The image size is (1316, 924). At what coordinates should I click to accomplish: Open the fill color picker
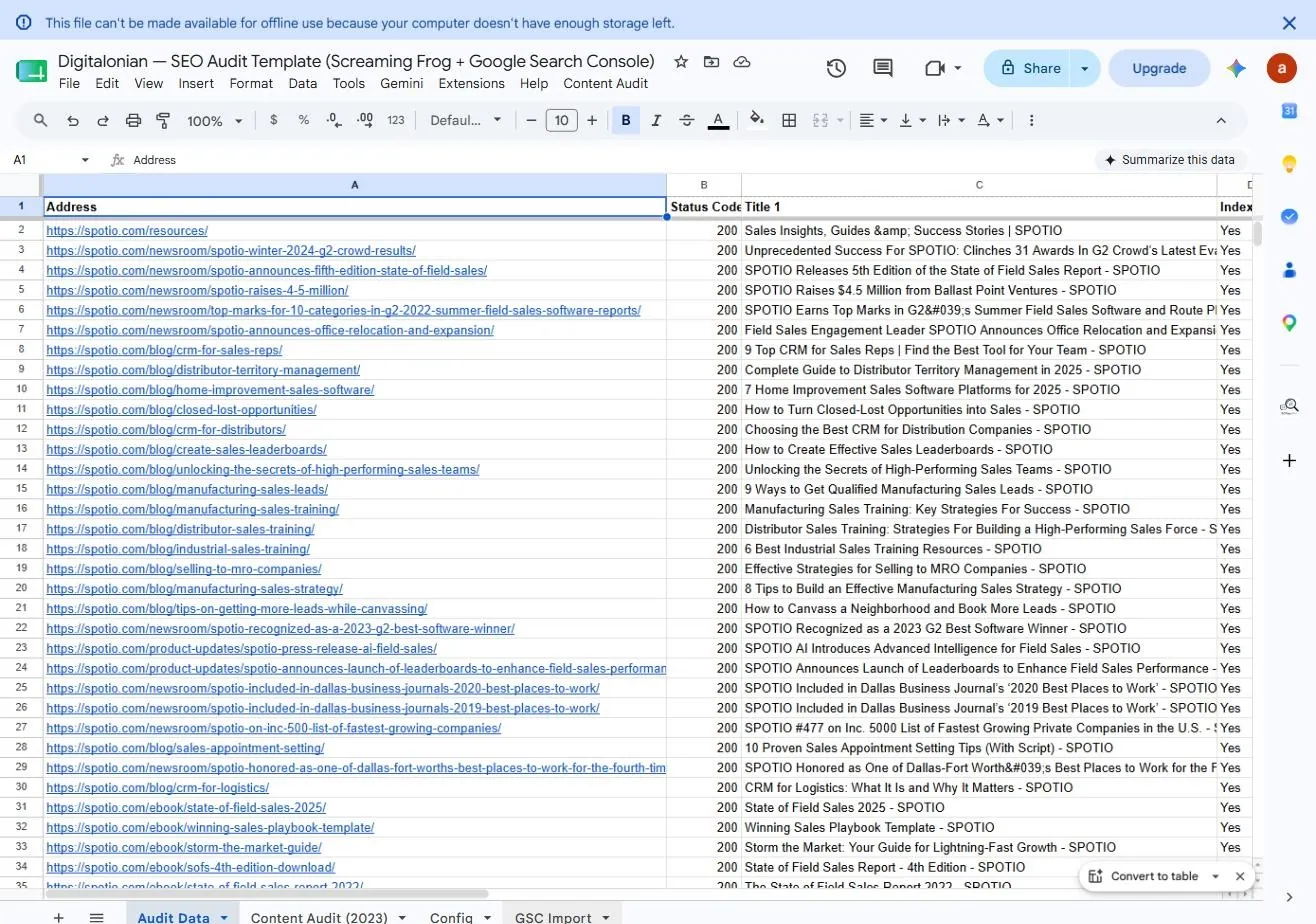757,120
